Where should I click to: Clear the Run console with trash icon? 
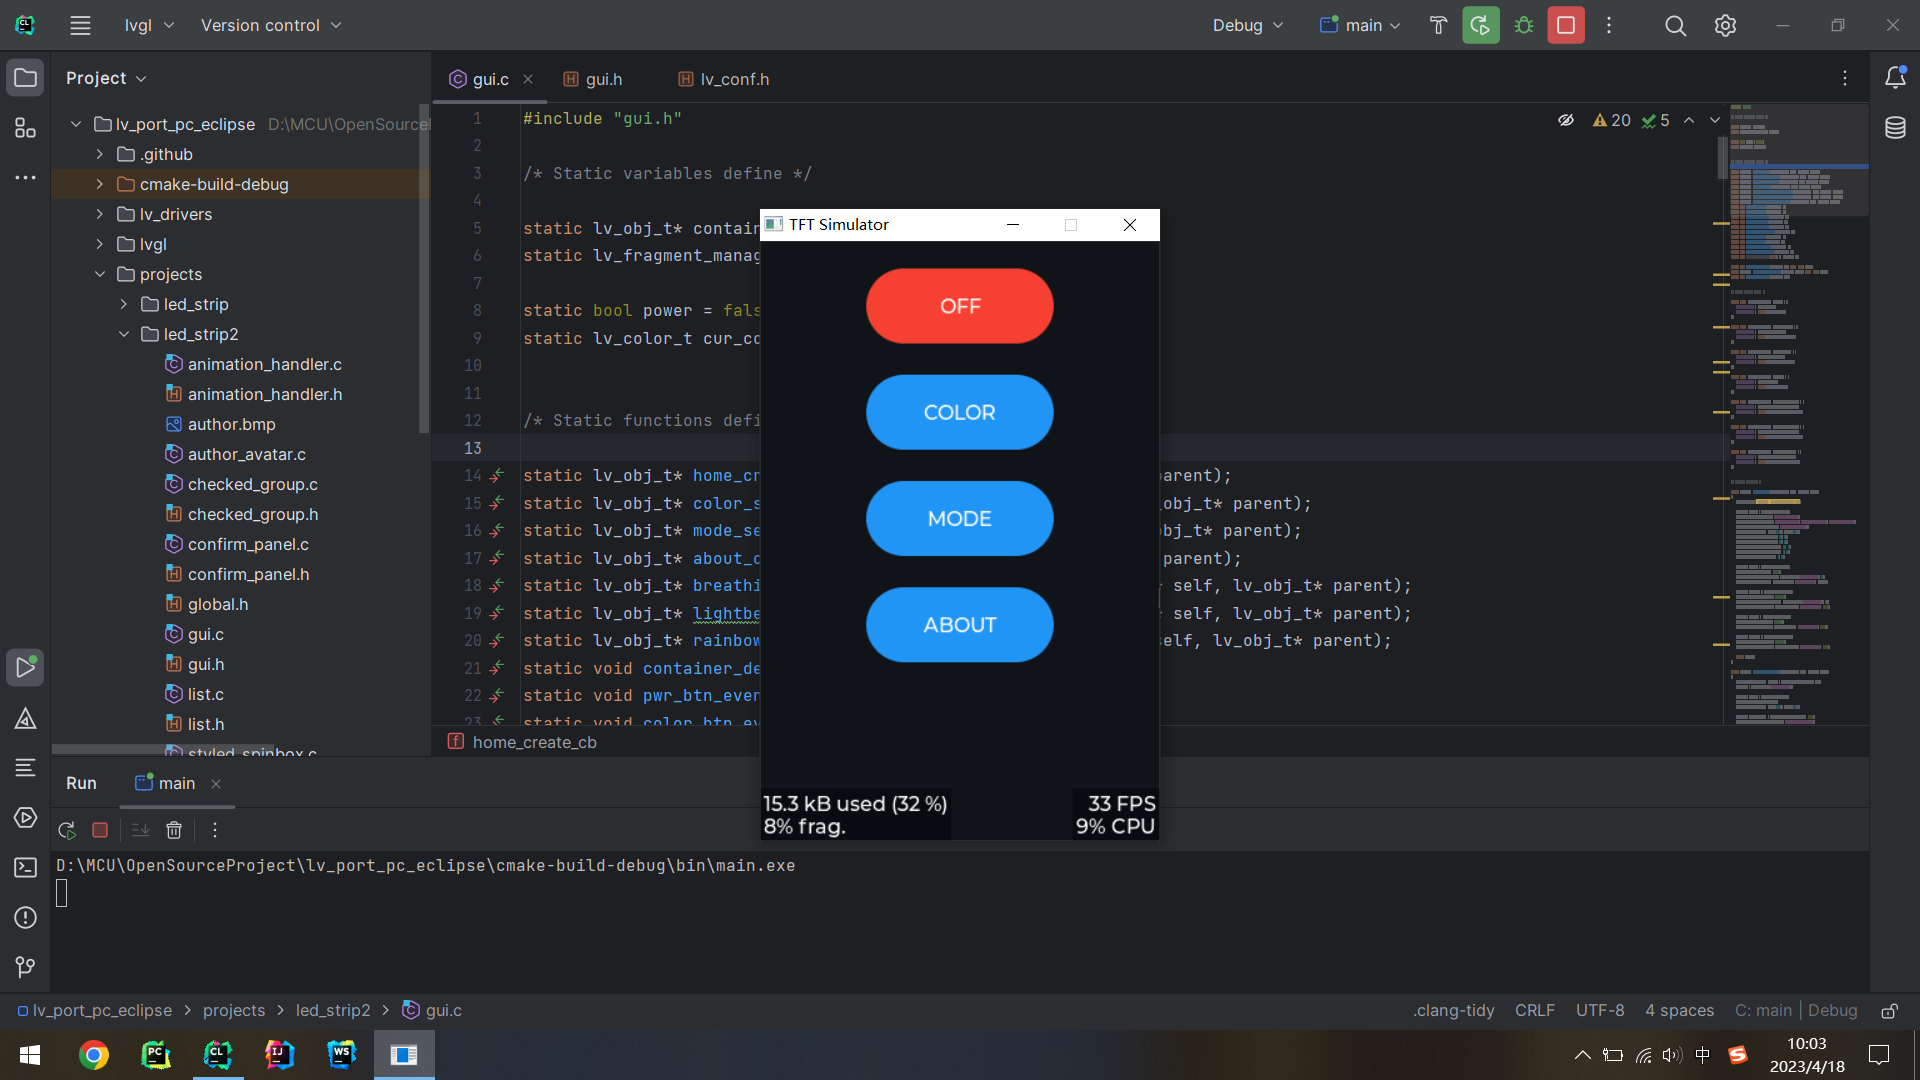(x=174, y=830)
